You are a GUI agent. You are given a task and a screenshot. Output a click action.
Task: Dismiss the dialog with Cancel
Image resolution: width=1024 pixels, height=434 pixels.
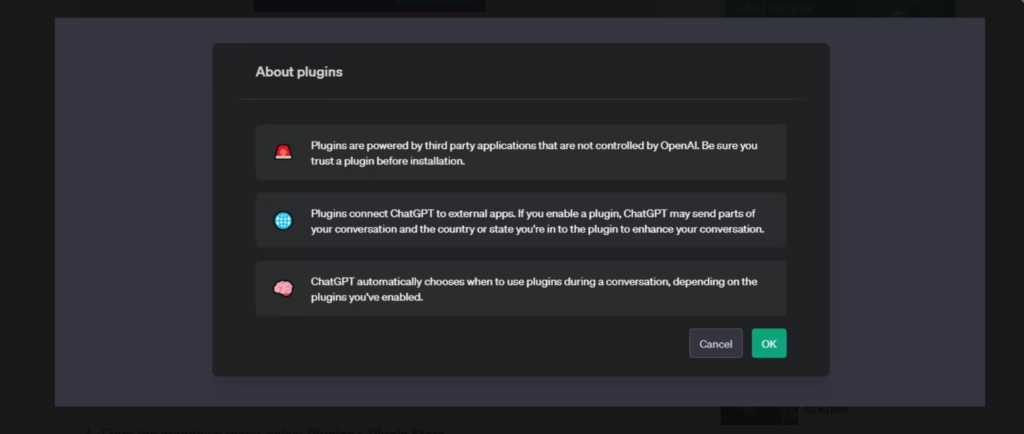pyautogui.click(x=715, y=344)
